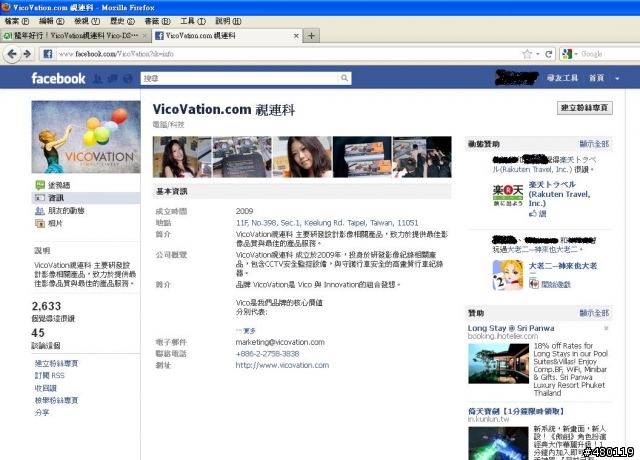The width and height of the screenshot is (640, 460).
Task: Open the 編輯 (Edit) menu
Action: [51, 21]
